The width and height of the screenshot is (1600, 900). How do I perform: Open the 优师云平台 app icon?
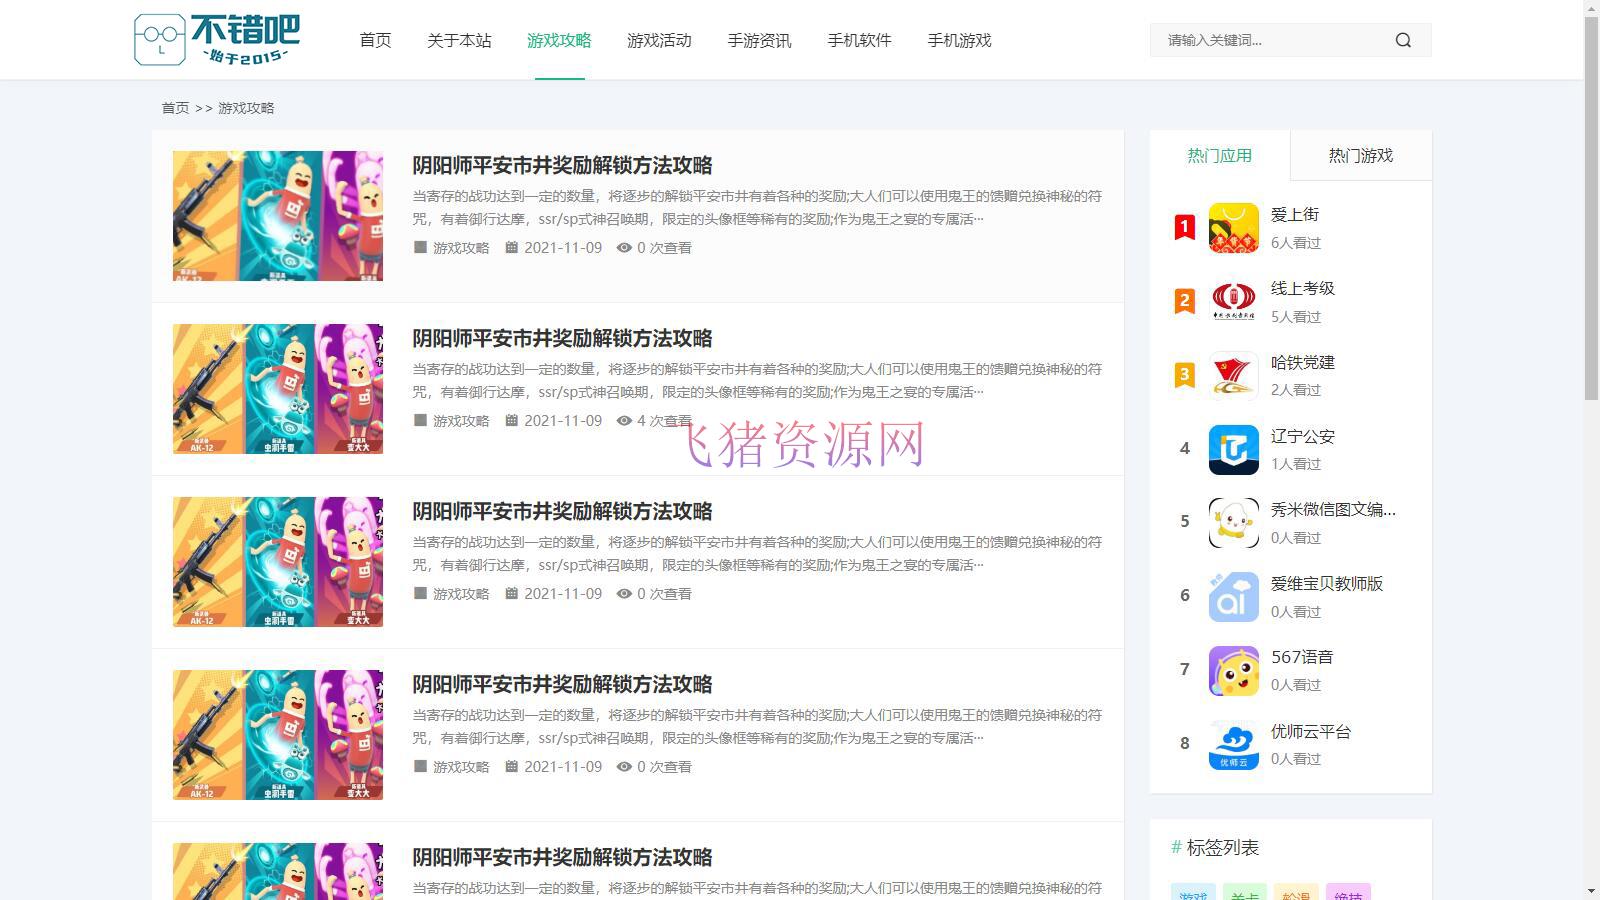pyautogui.click(x=1234, y=744)
